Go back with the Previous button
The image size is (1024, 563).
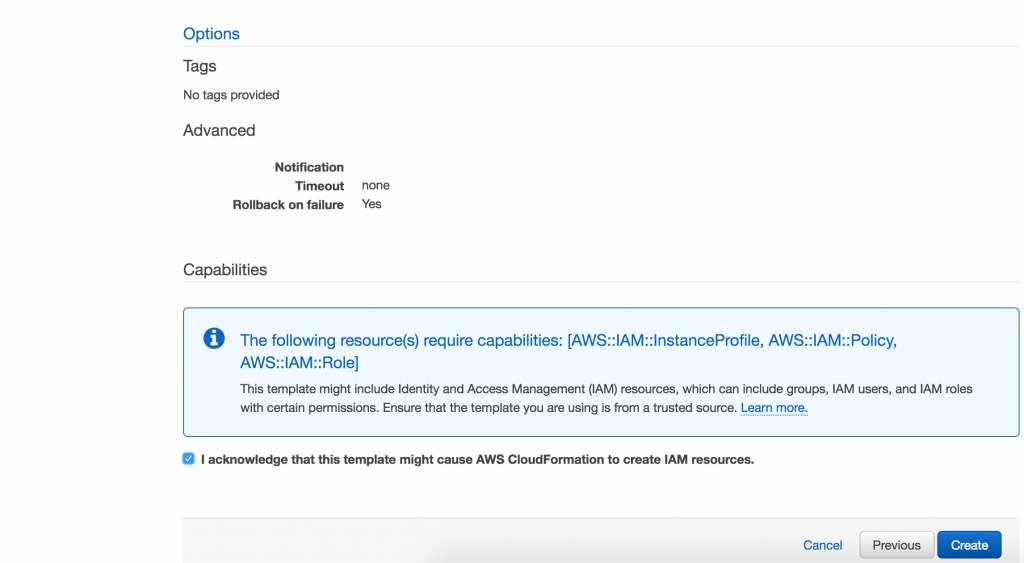896,545
